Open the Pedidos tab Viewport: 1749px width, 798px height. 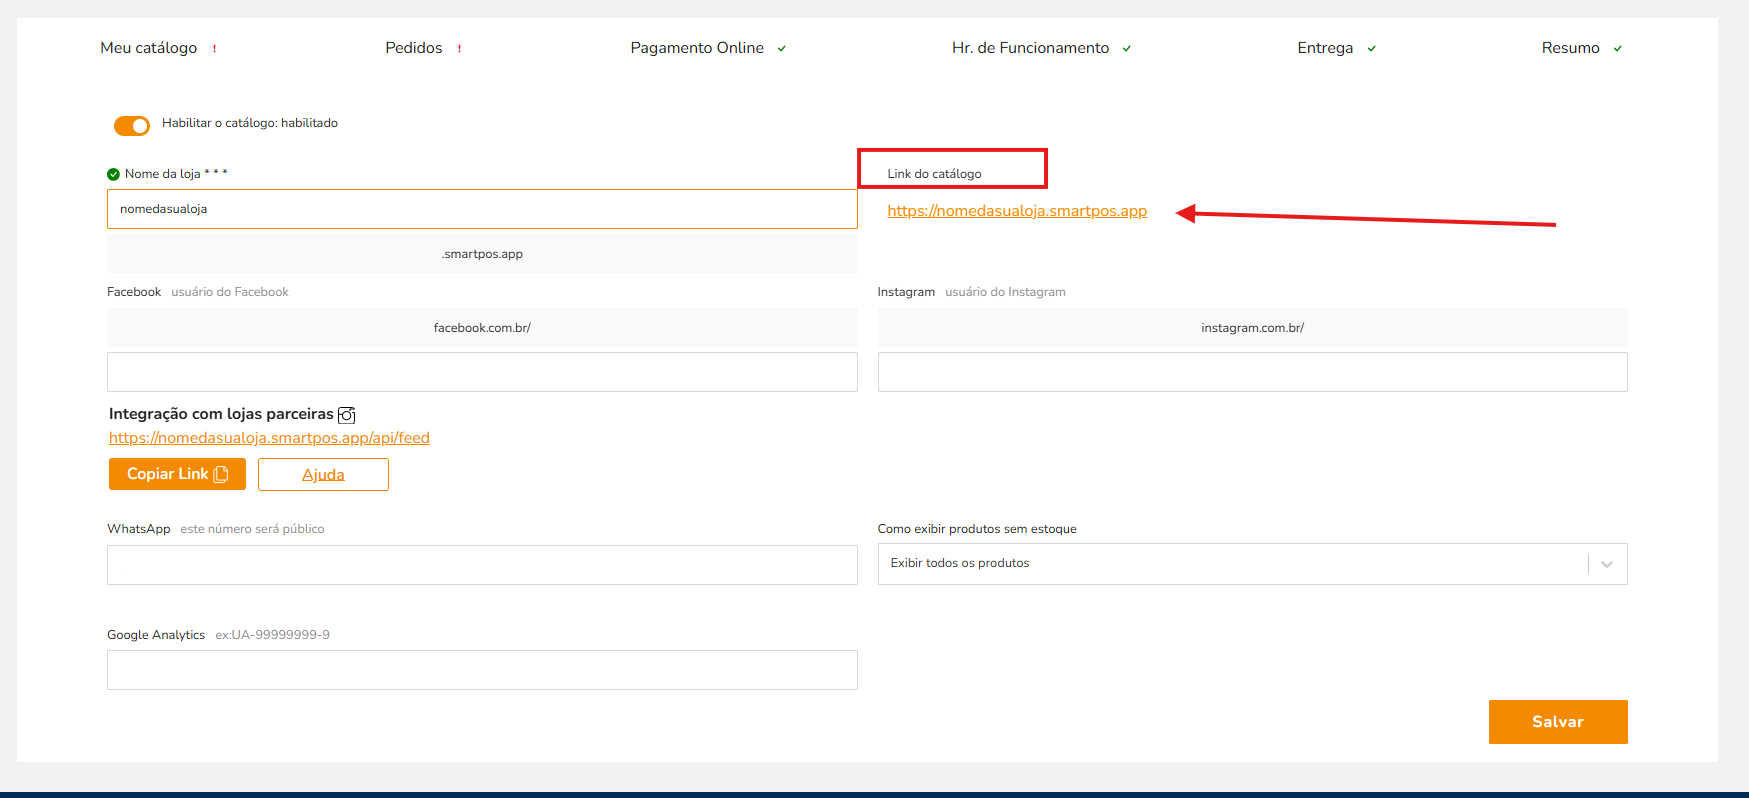pyautogui.click(x=413, y=48)
